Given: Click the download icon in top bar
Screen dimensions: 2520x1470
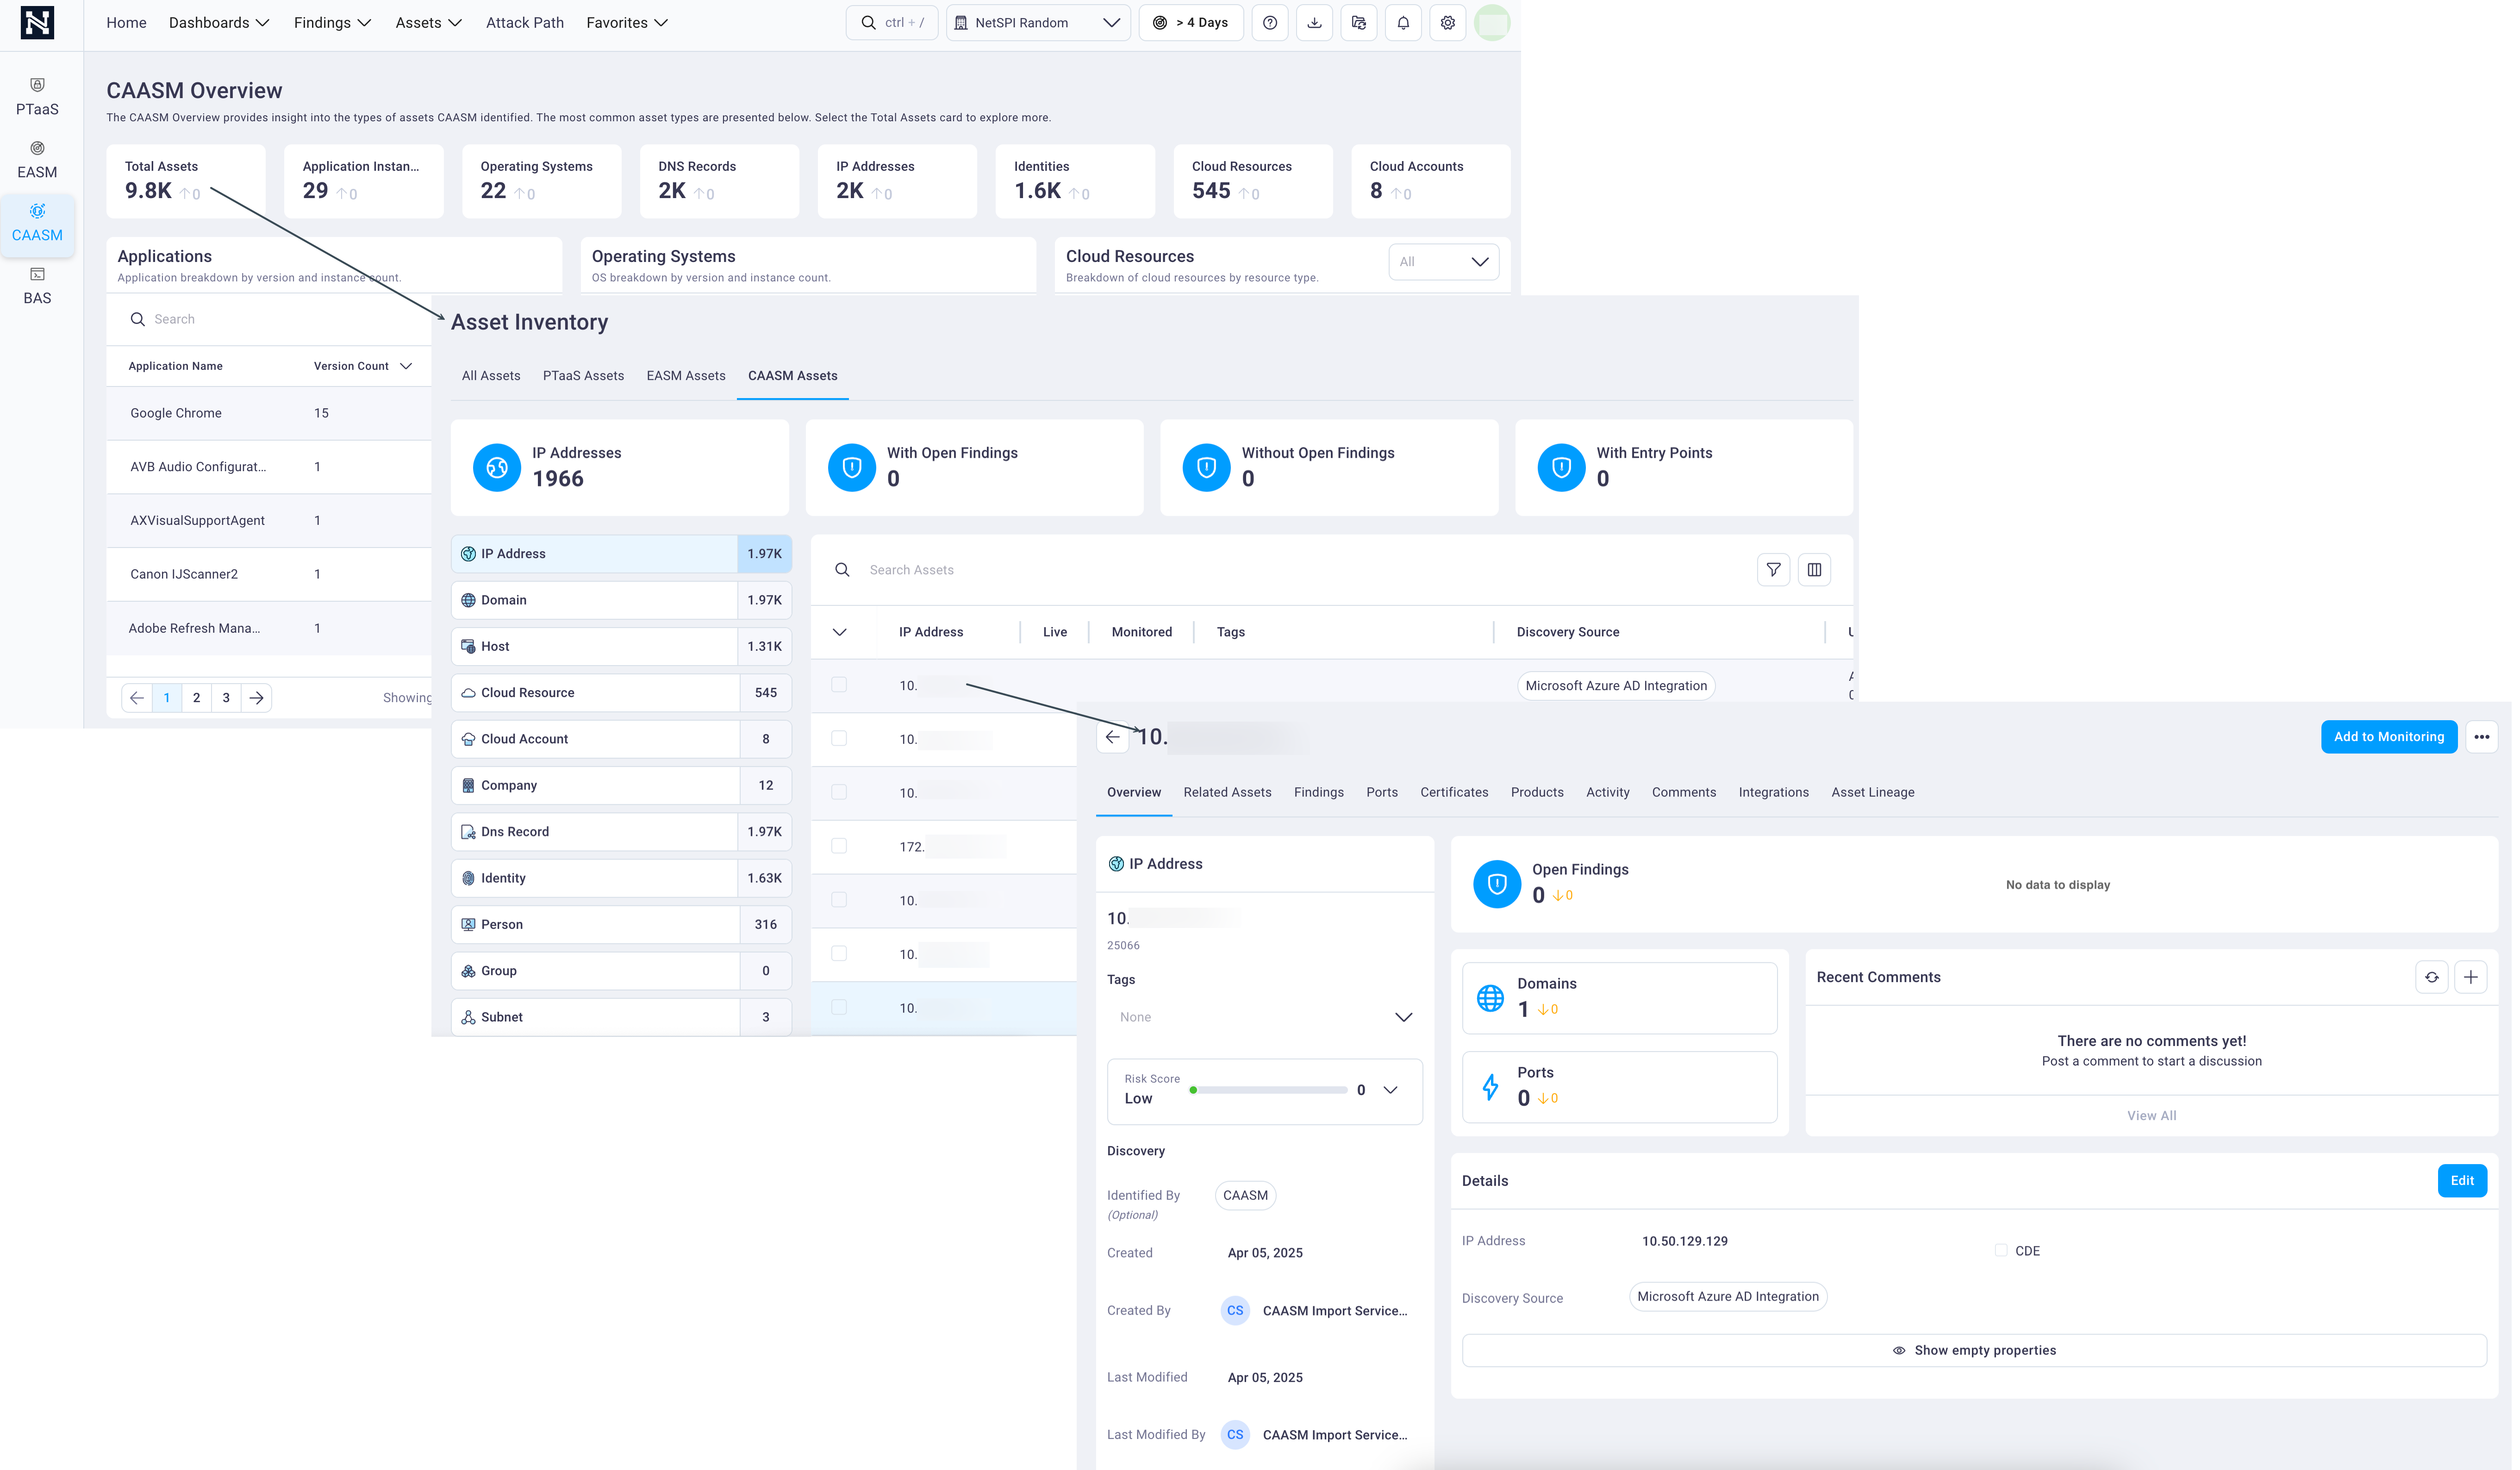Looking at the screenshot, I should click(1314, 23).
